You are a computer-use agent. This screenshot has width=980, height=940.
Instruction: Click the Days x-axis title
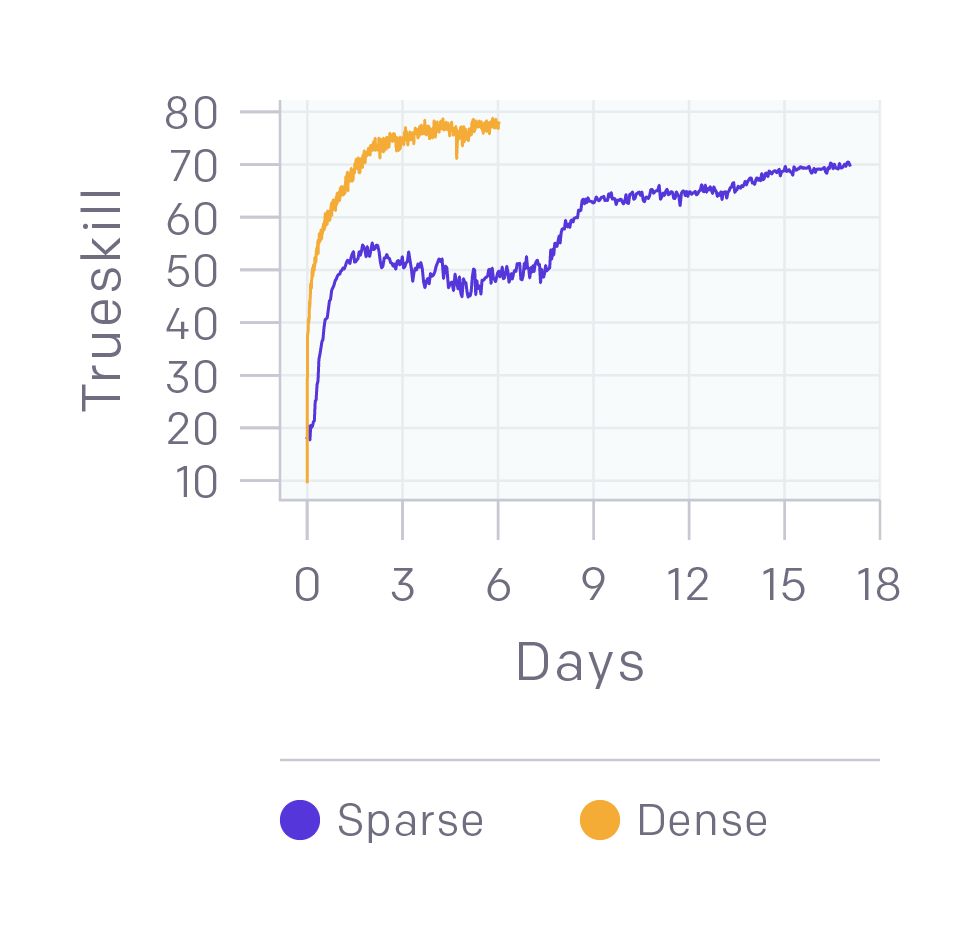click(x=580, y=662)
